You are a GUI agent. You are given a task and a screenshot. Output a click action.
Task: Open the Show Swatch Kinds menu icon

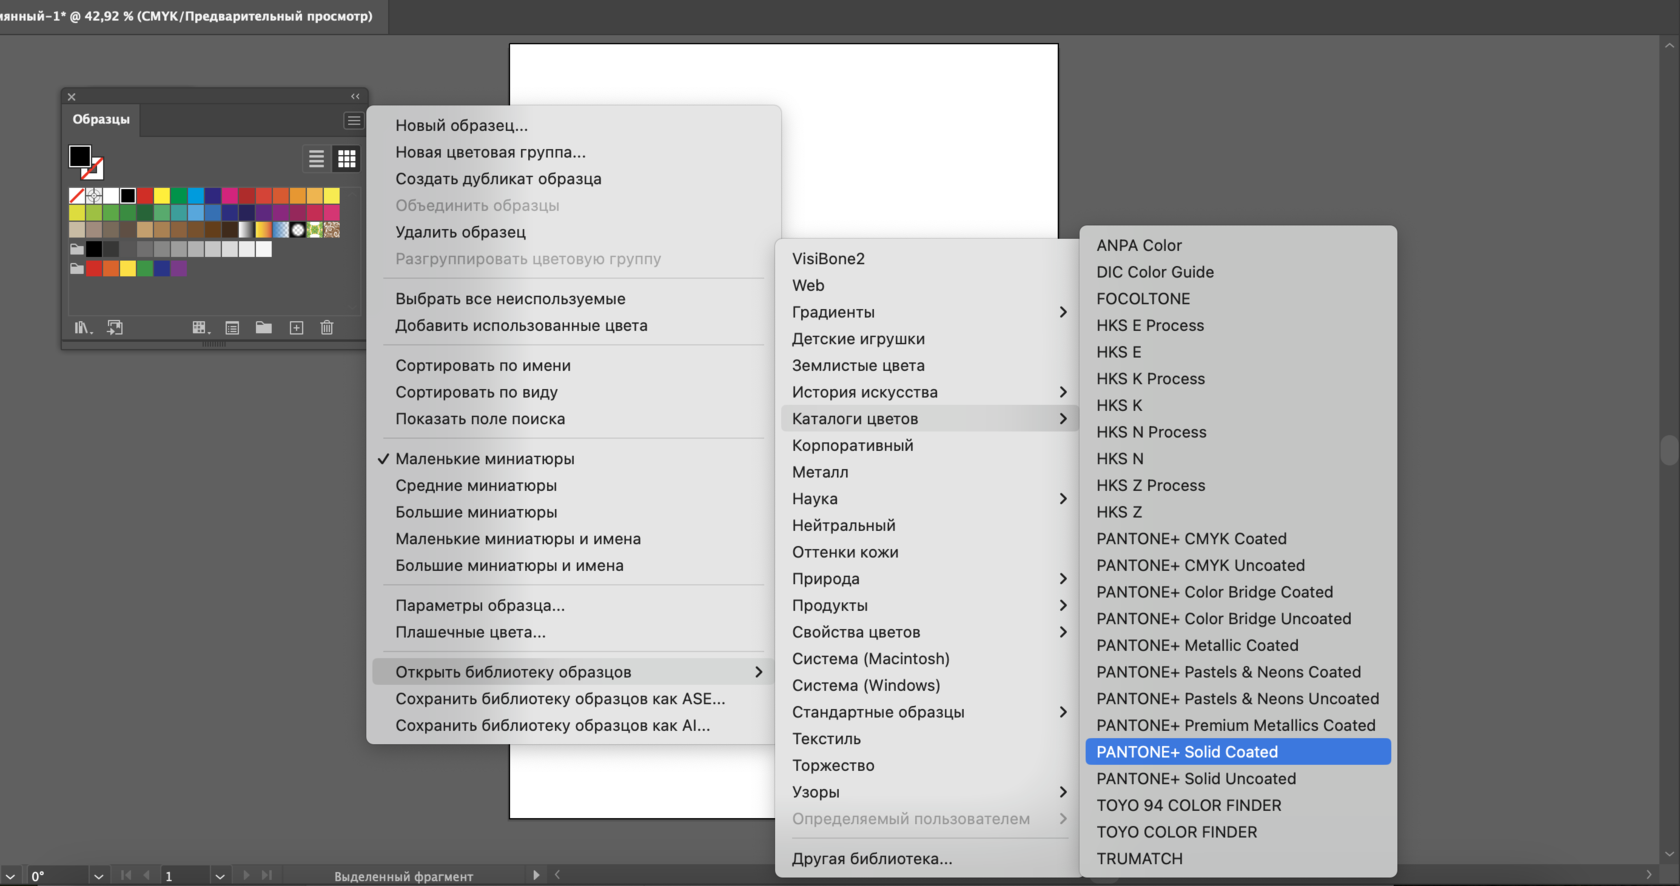[201, 328]
